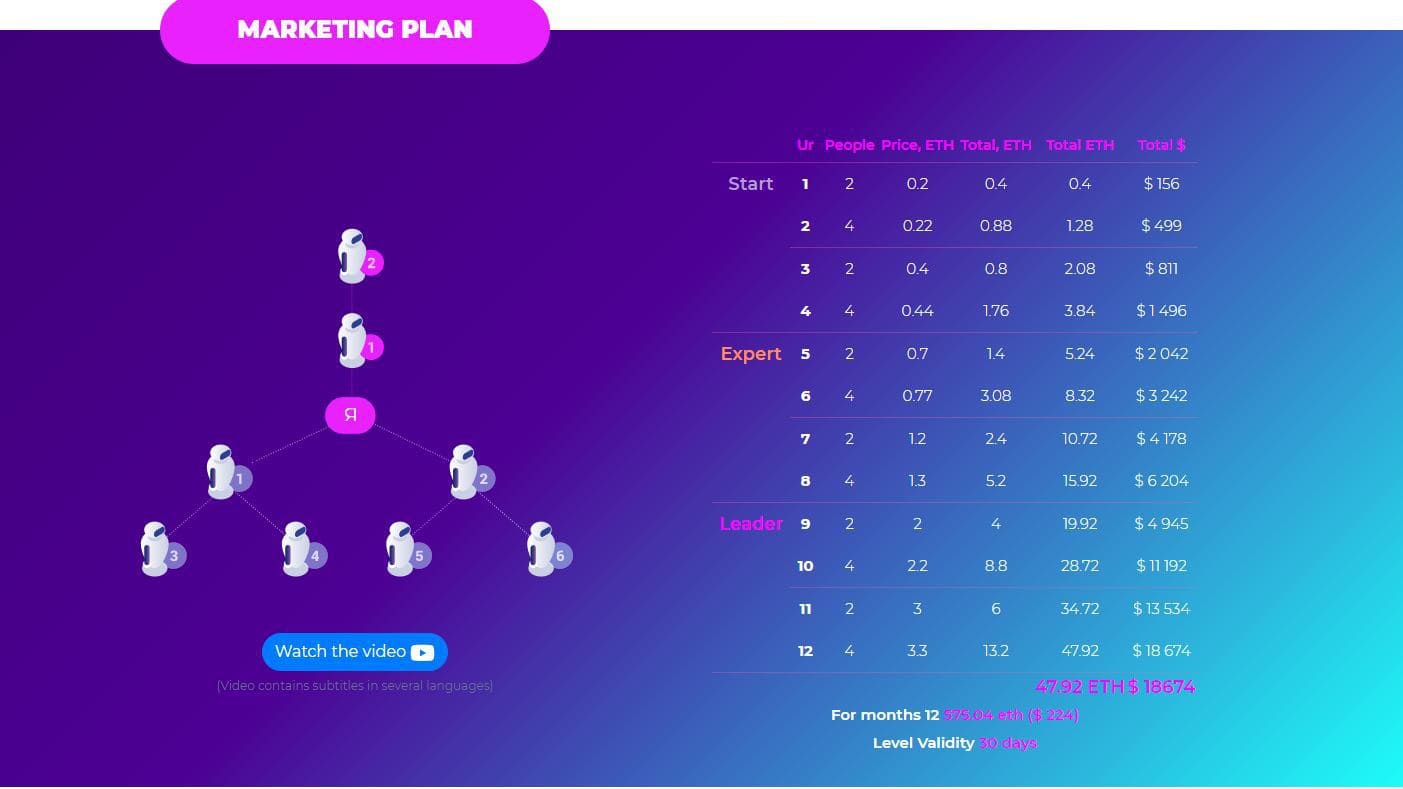Select robot number 3 in the bottom row
This screenshot has height=789, width=1403.
click(x=158, y=548)
